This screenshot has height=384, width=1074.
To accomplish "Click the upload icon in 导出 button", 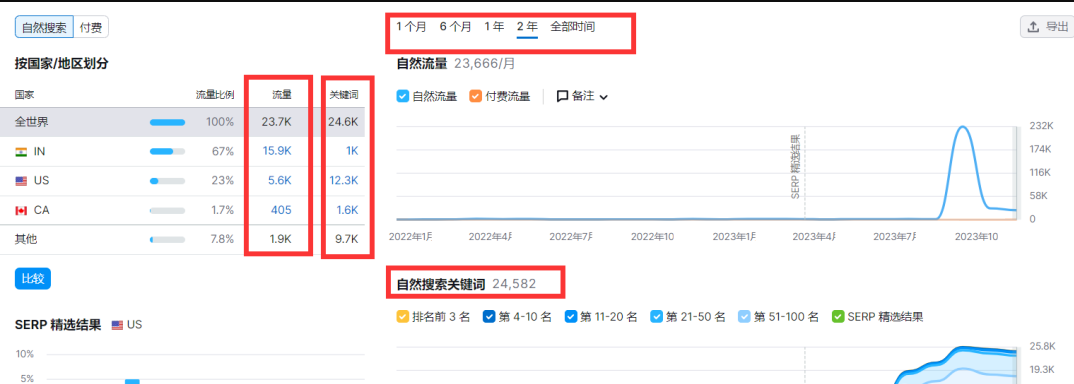I will tap(1034, 27).
